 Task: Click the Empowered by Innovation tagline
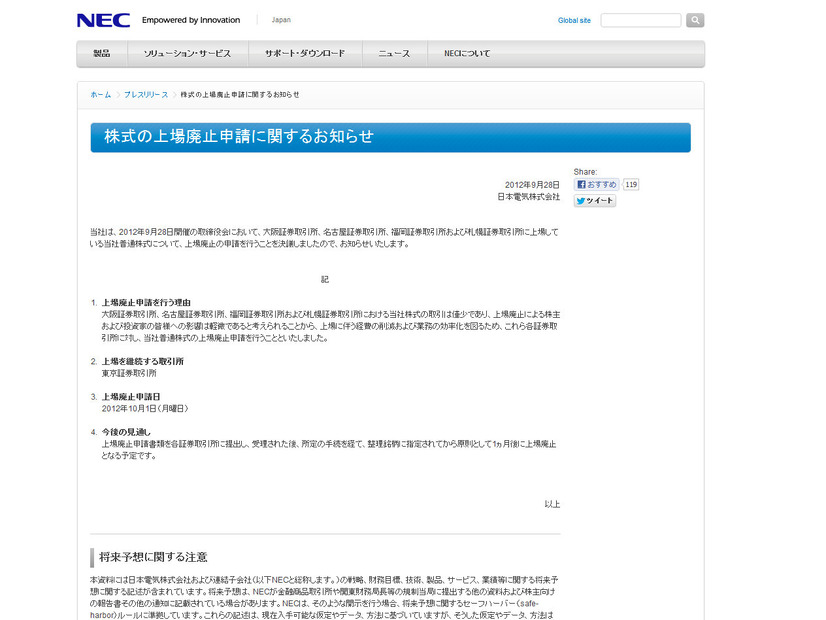tap(191, 20)
